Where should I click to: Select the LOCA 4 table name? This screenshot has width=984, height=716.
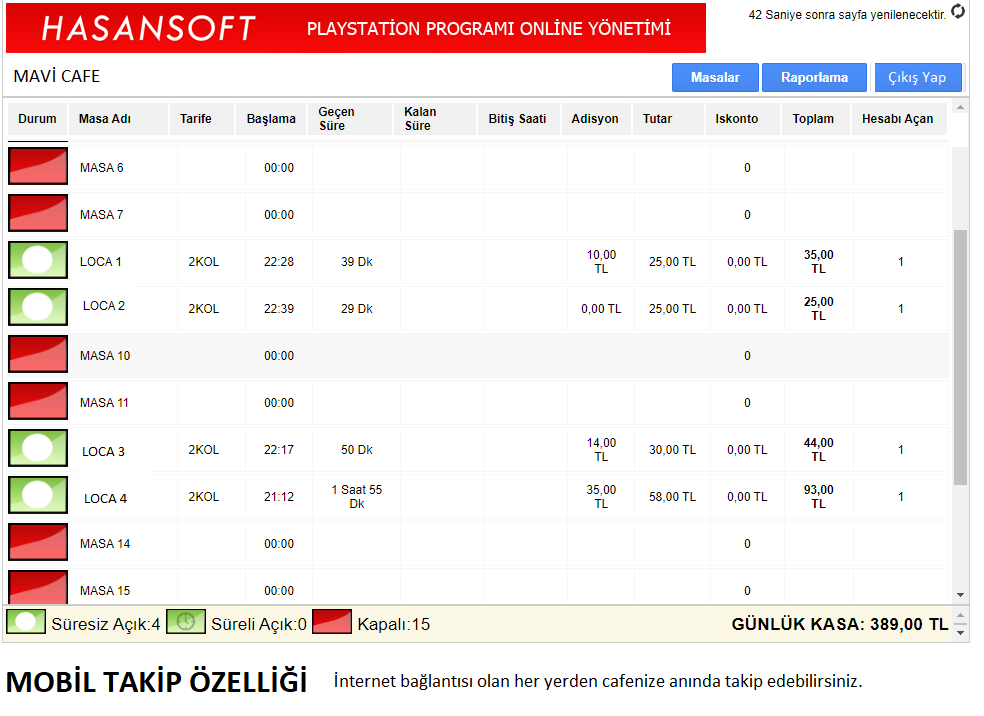pos(105,498)
